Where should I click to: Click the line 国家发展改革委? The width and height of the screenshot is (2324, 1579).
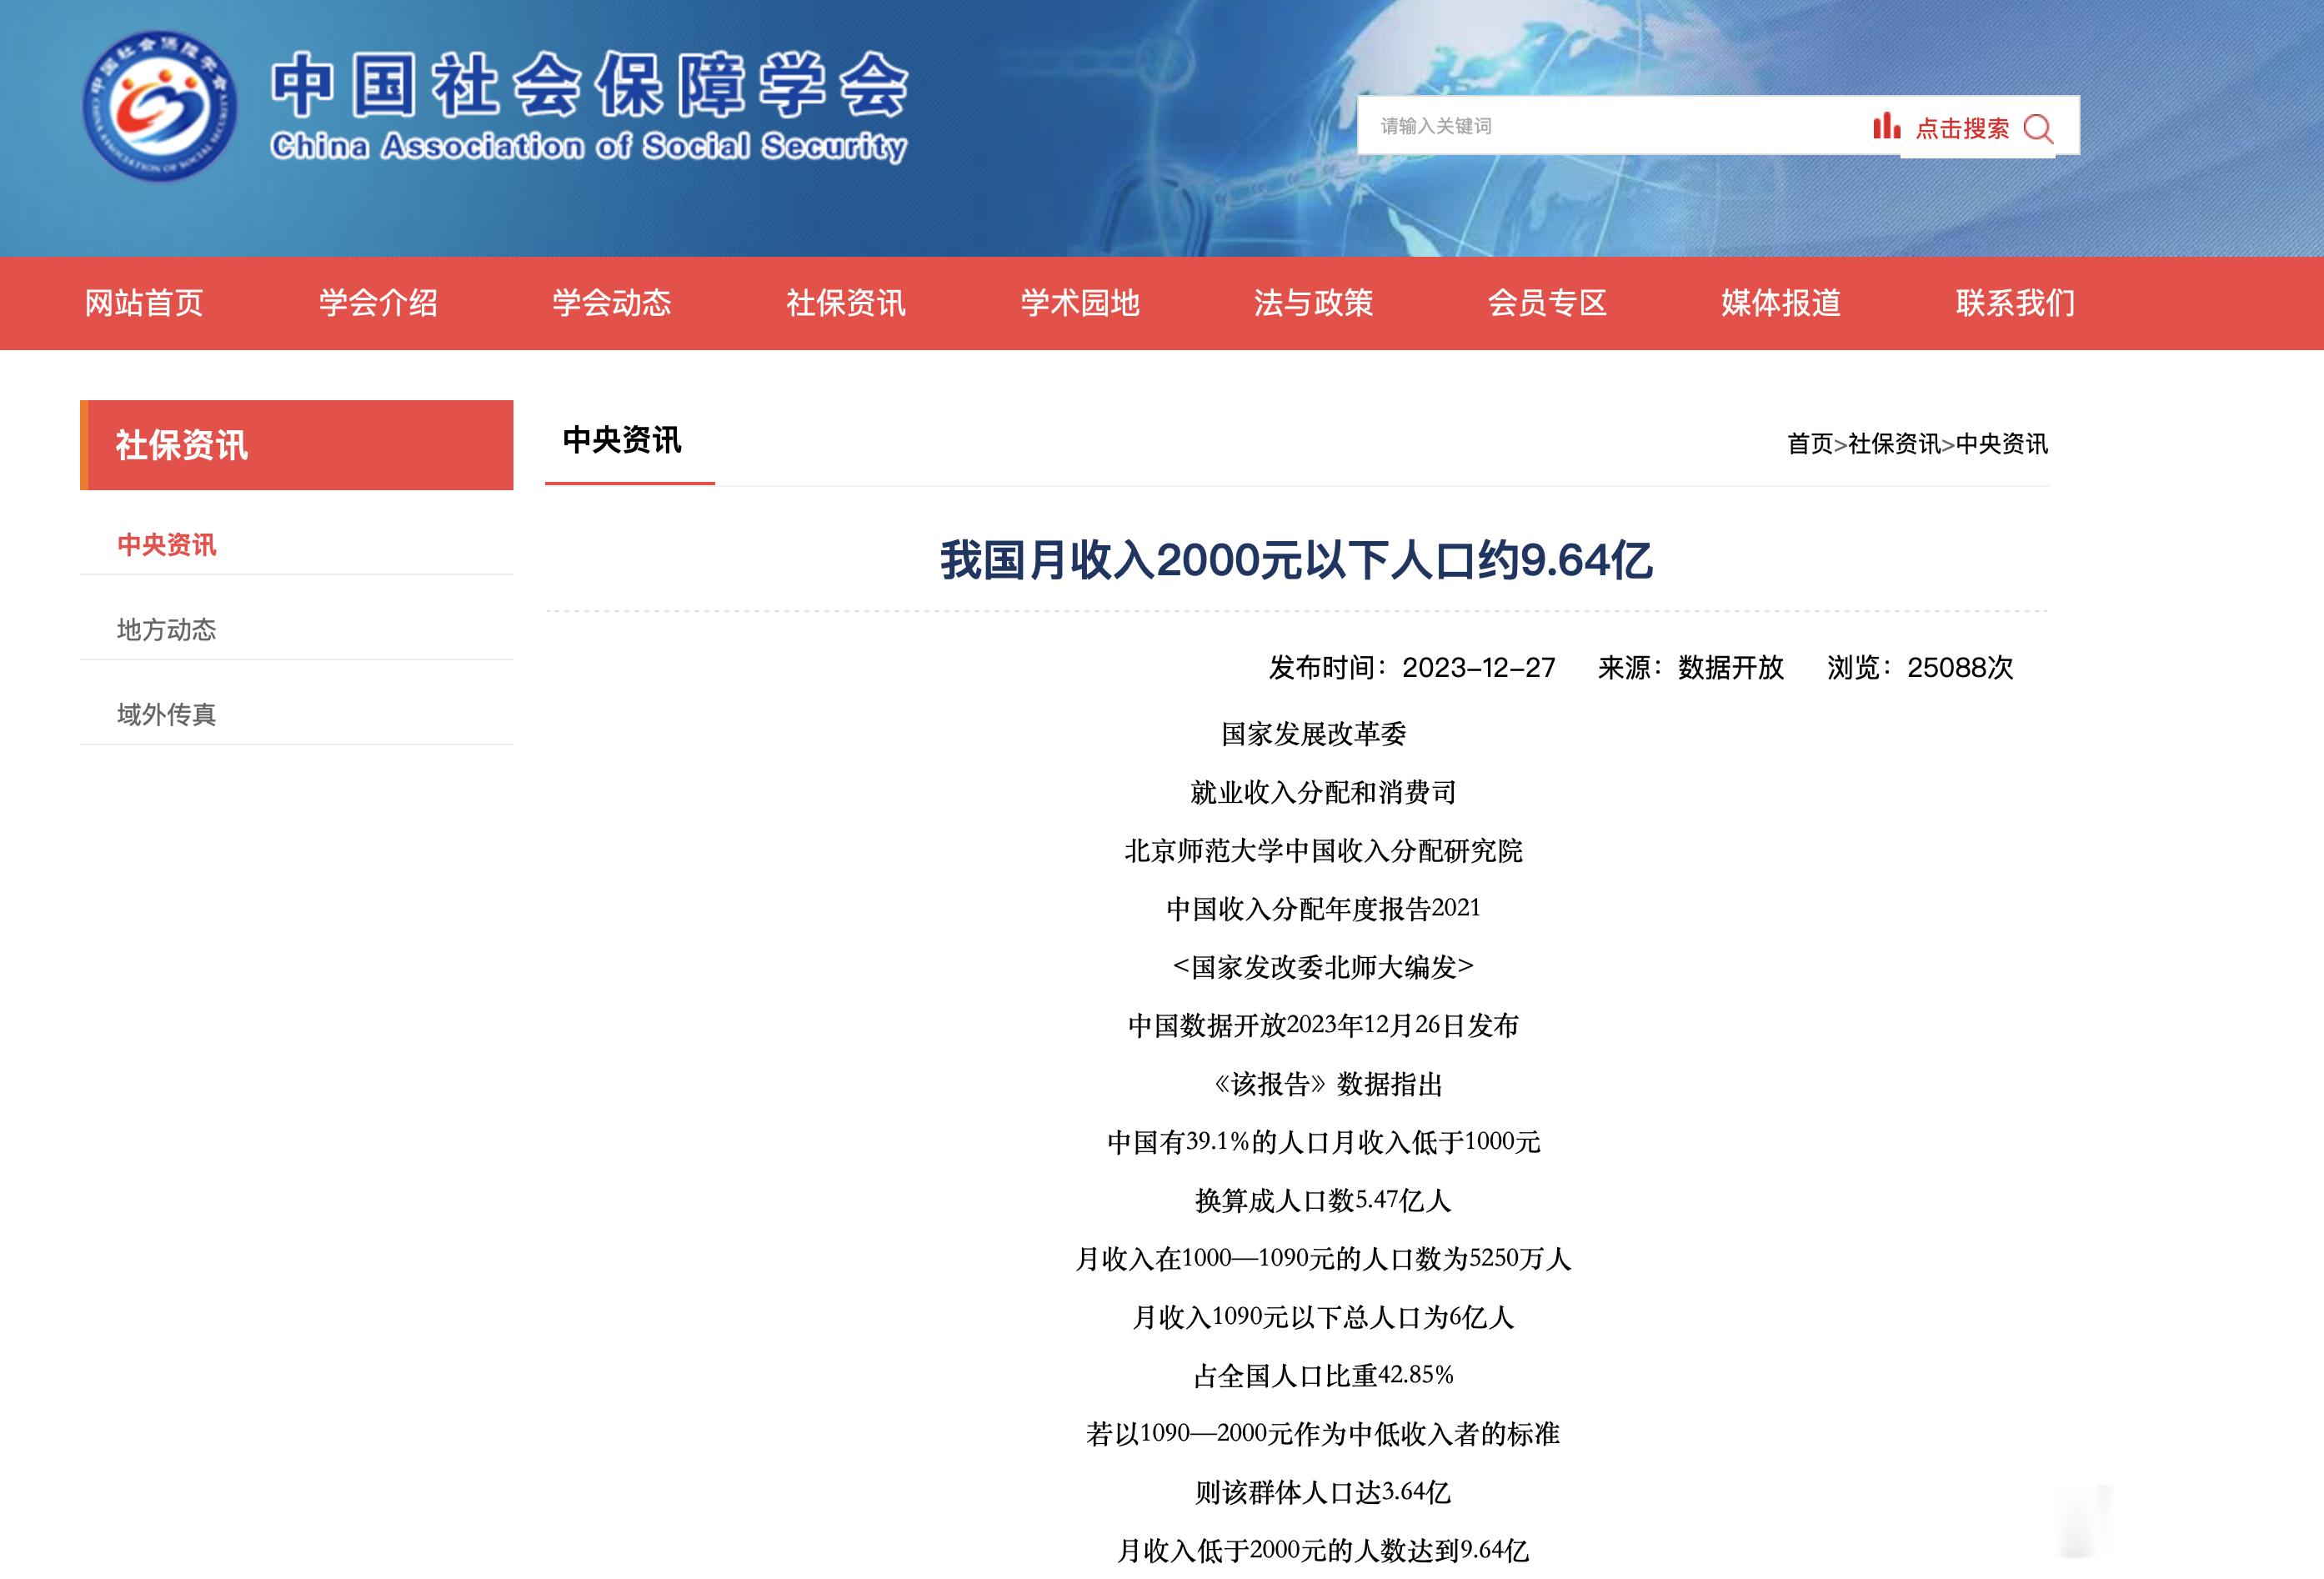pos(1314,734)
